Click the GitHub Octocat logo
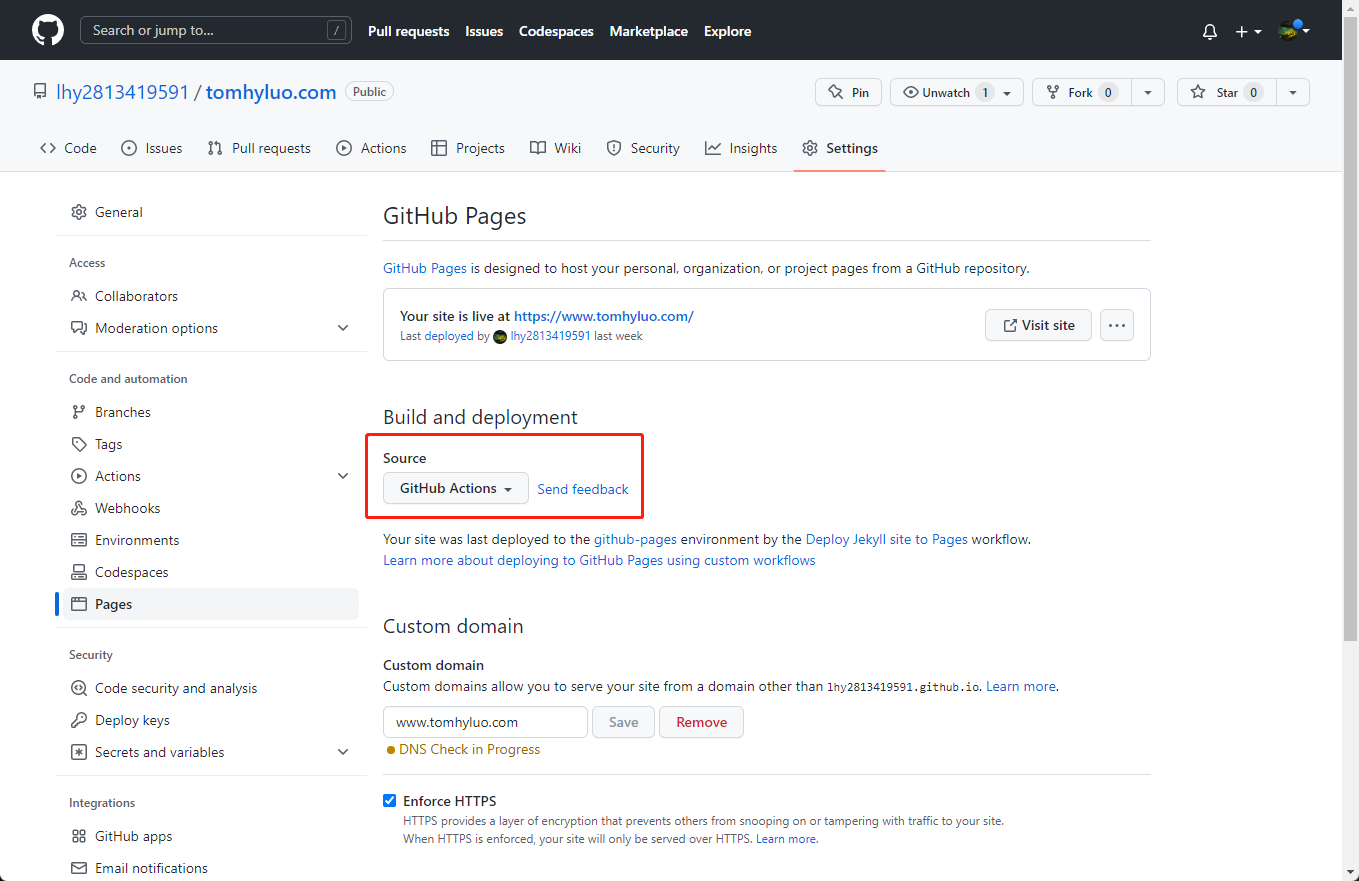The width and height of the screenshot is (1359, 881). coord(47,30)
